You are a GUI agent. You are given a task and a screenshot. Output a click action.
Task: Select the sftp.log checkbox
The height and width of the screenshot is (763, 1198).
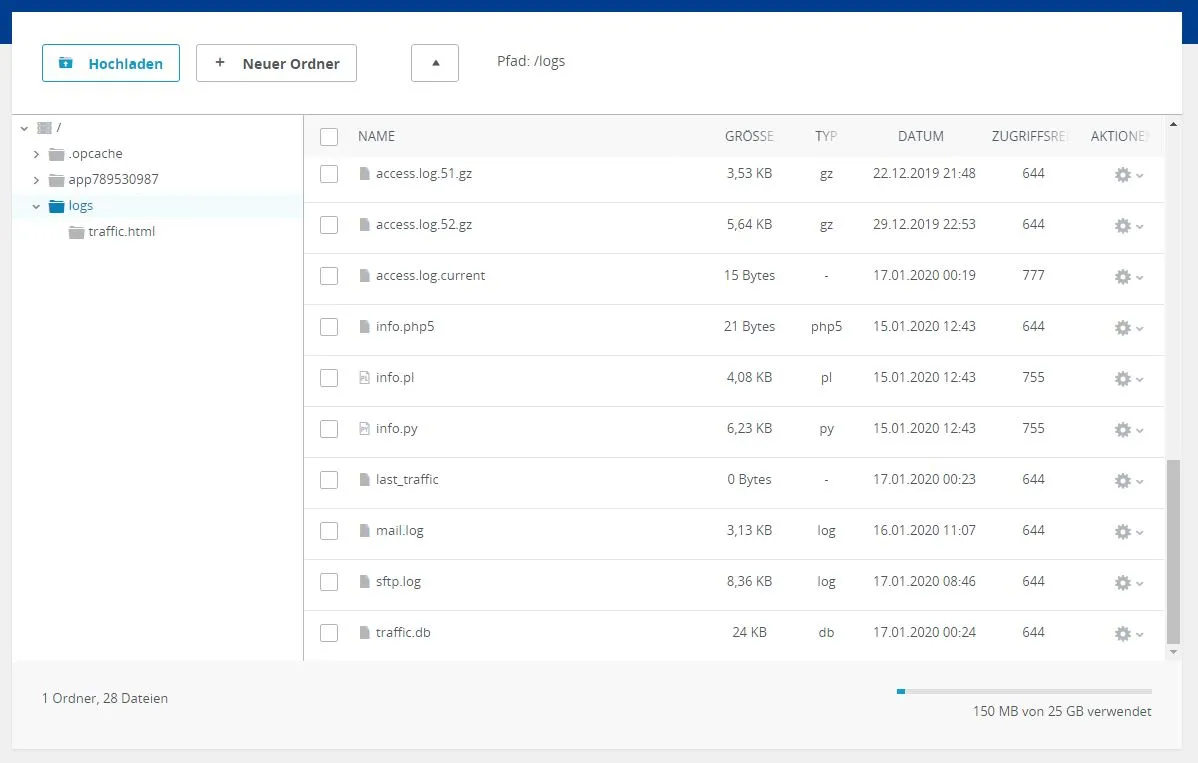329,582
